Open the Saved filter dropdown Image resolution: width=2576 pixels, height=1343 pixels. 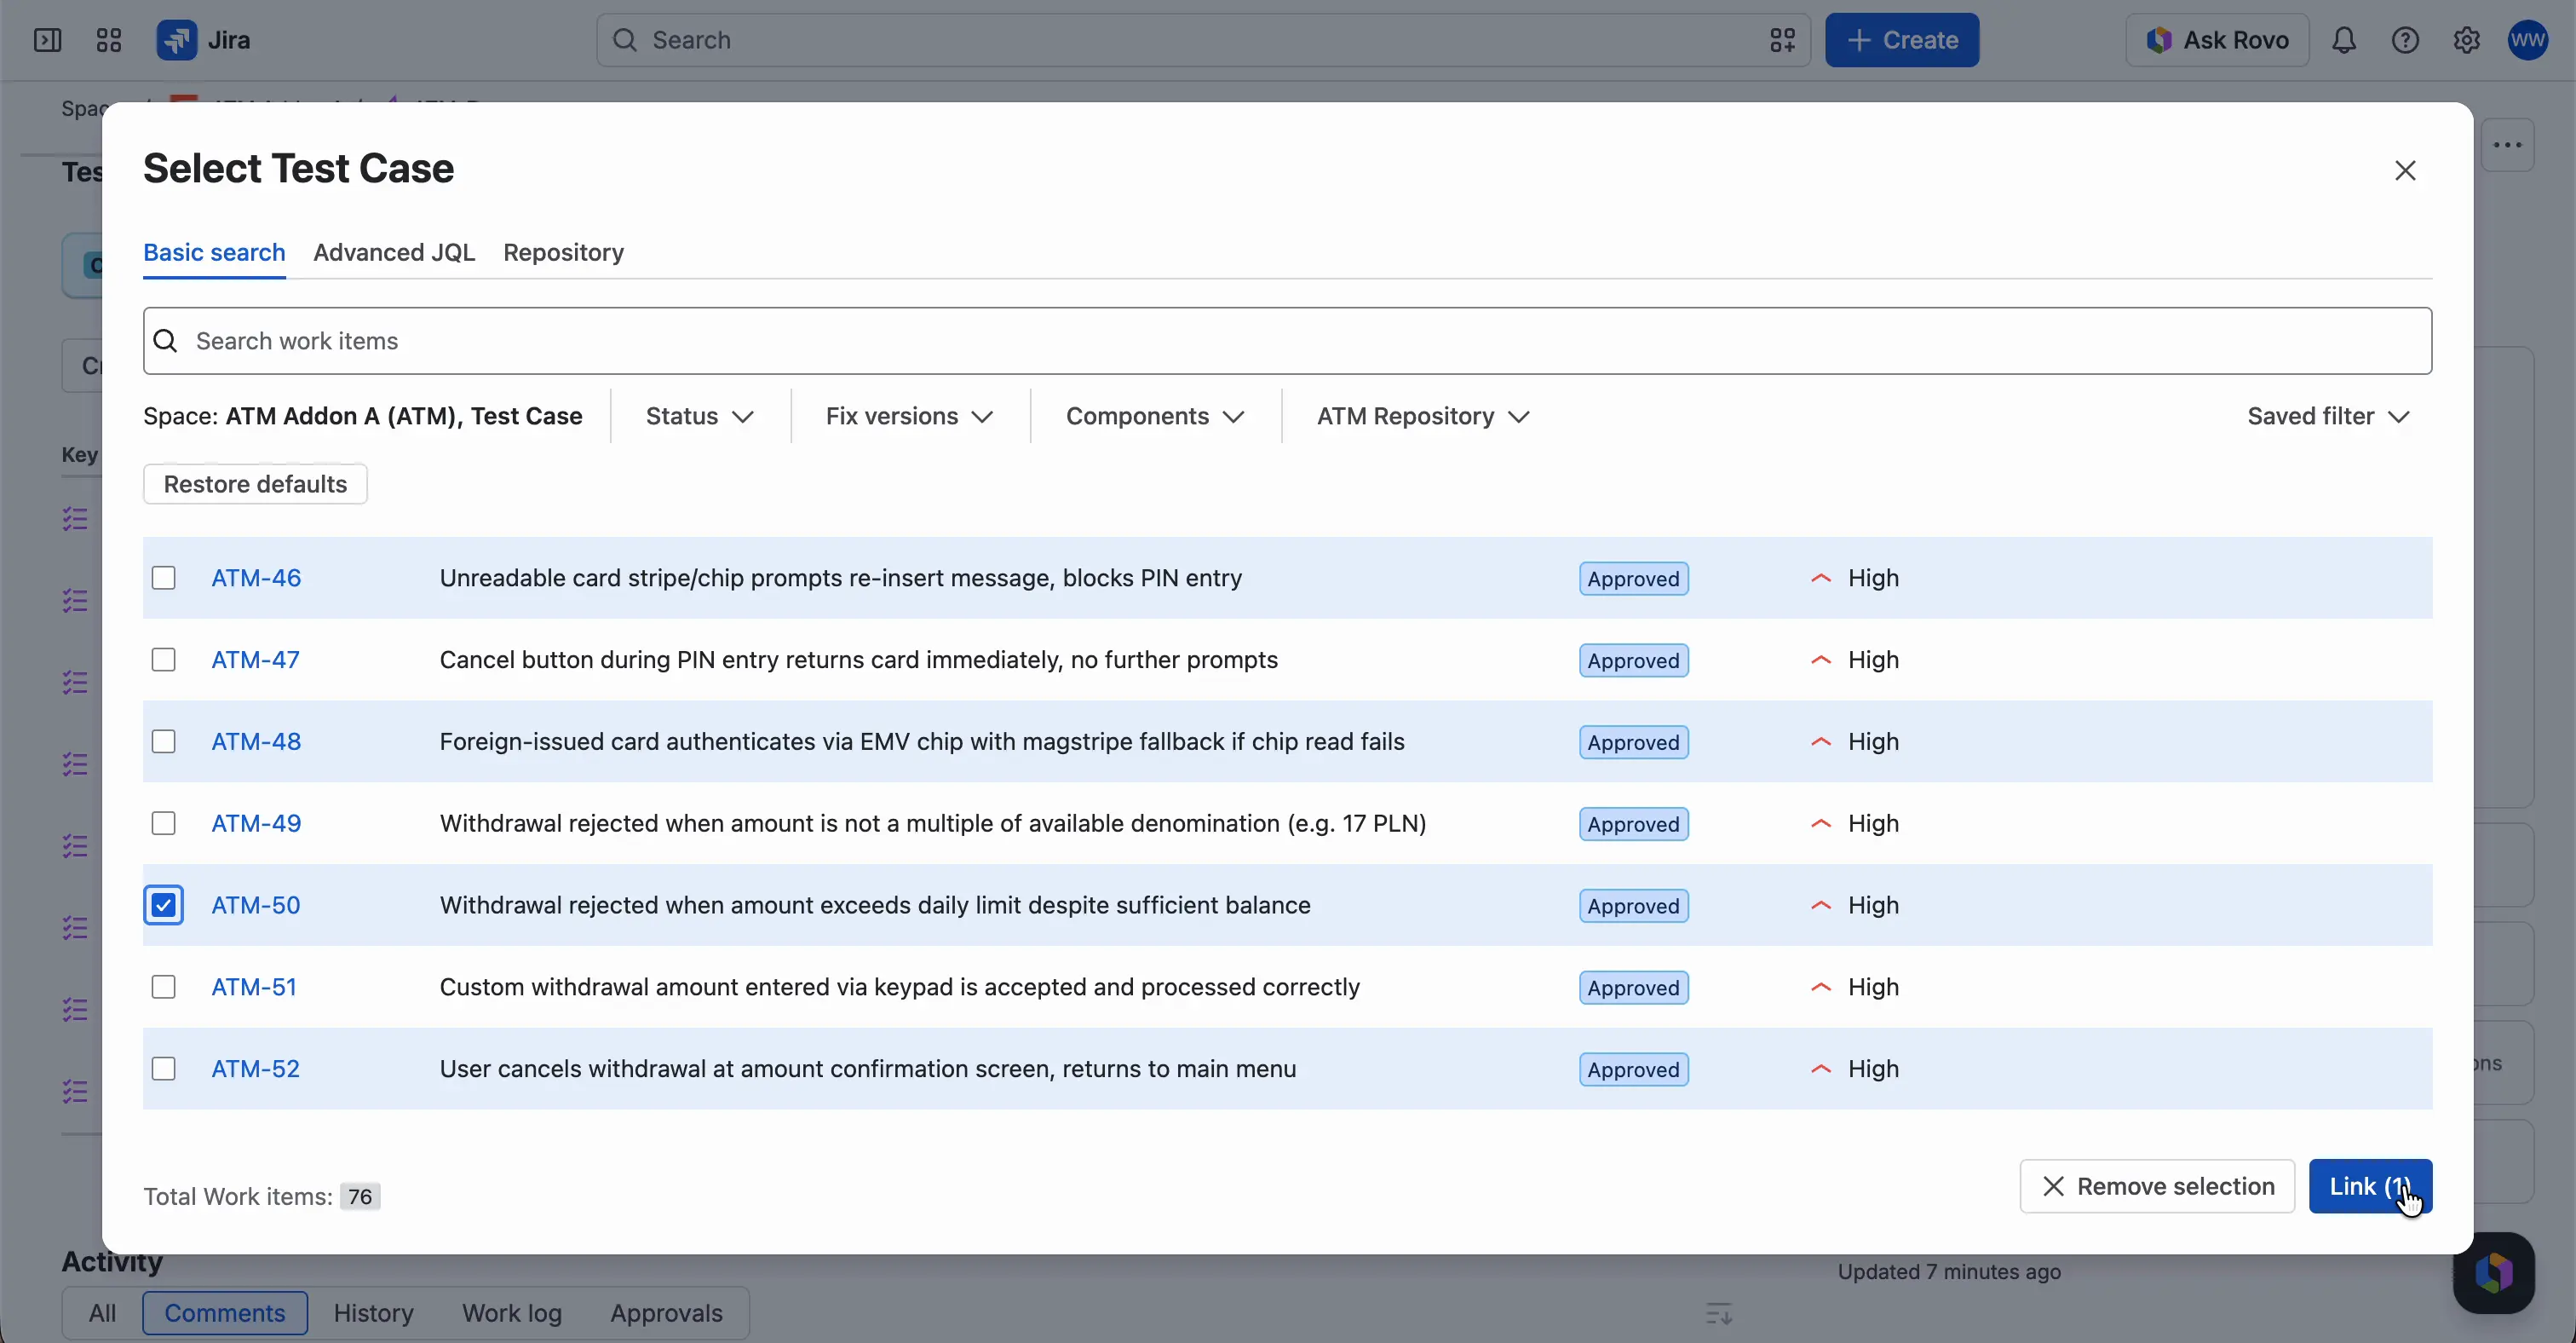(2328, 416)
